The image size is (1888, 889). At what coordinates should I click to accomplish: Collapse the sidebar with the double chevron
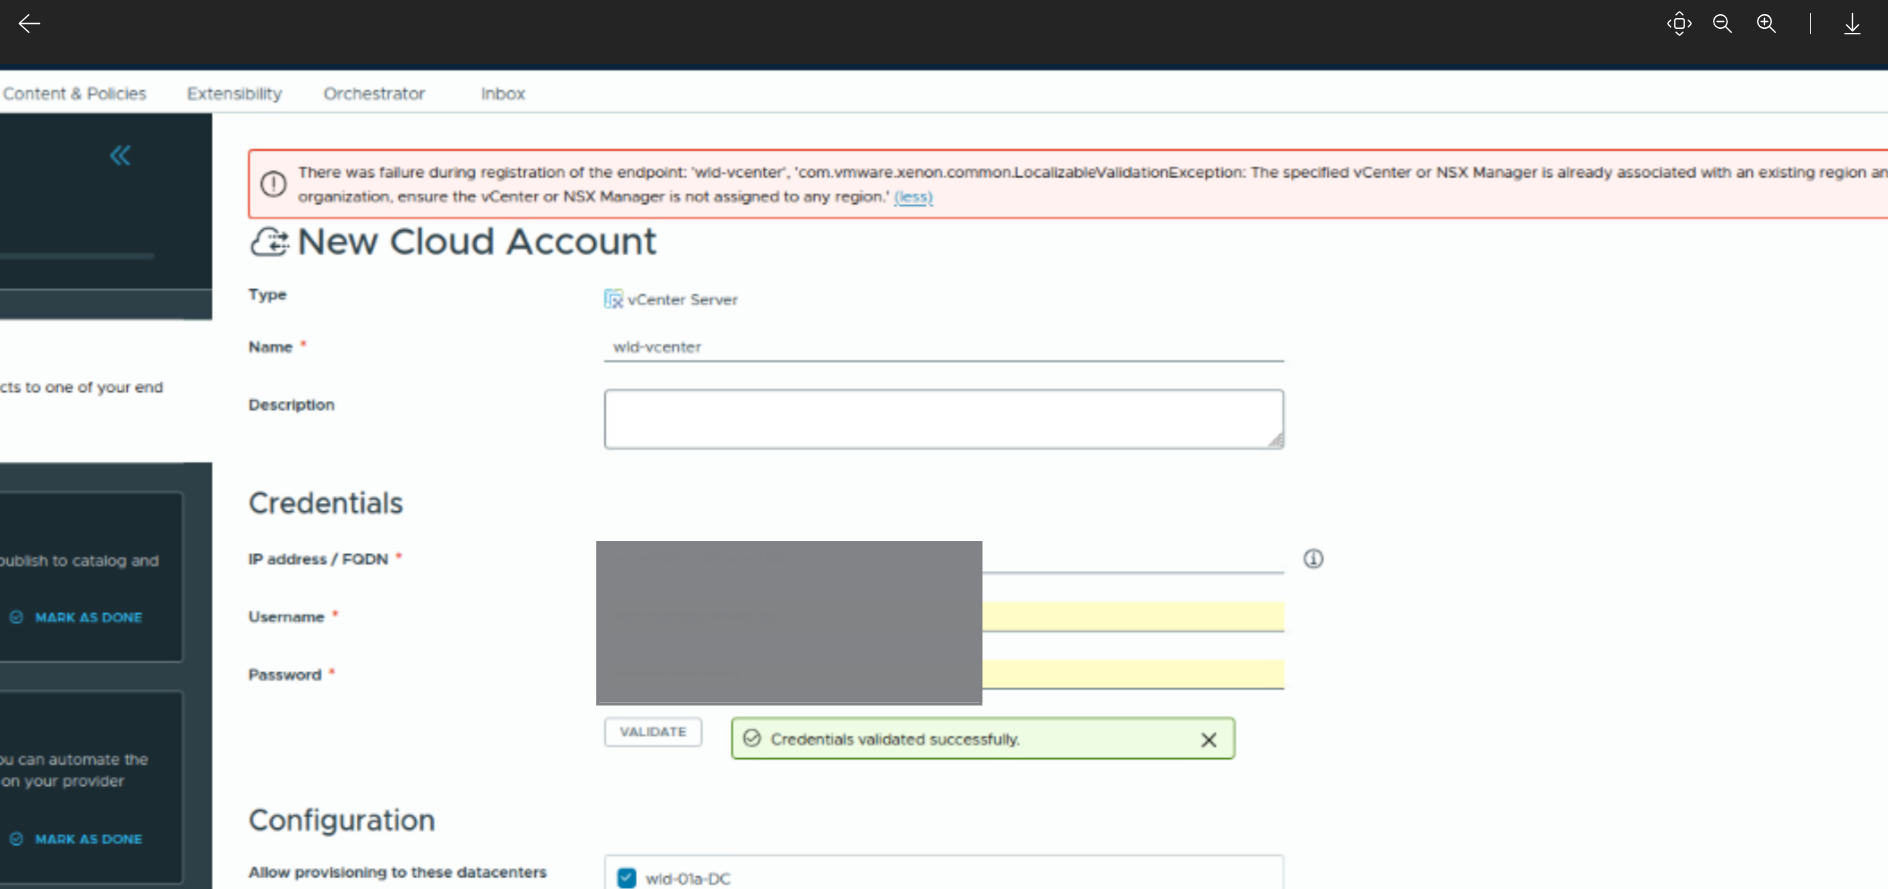[x=120, y=155]
